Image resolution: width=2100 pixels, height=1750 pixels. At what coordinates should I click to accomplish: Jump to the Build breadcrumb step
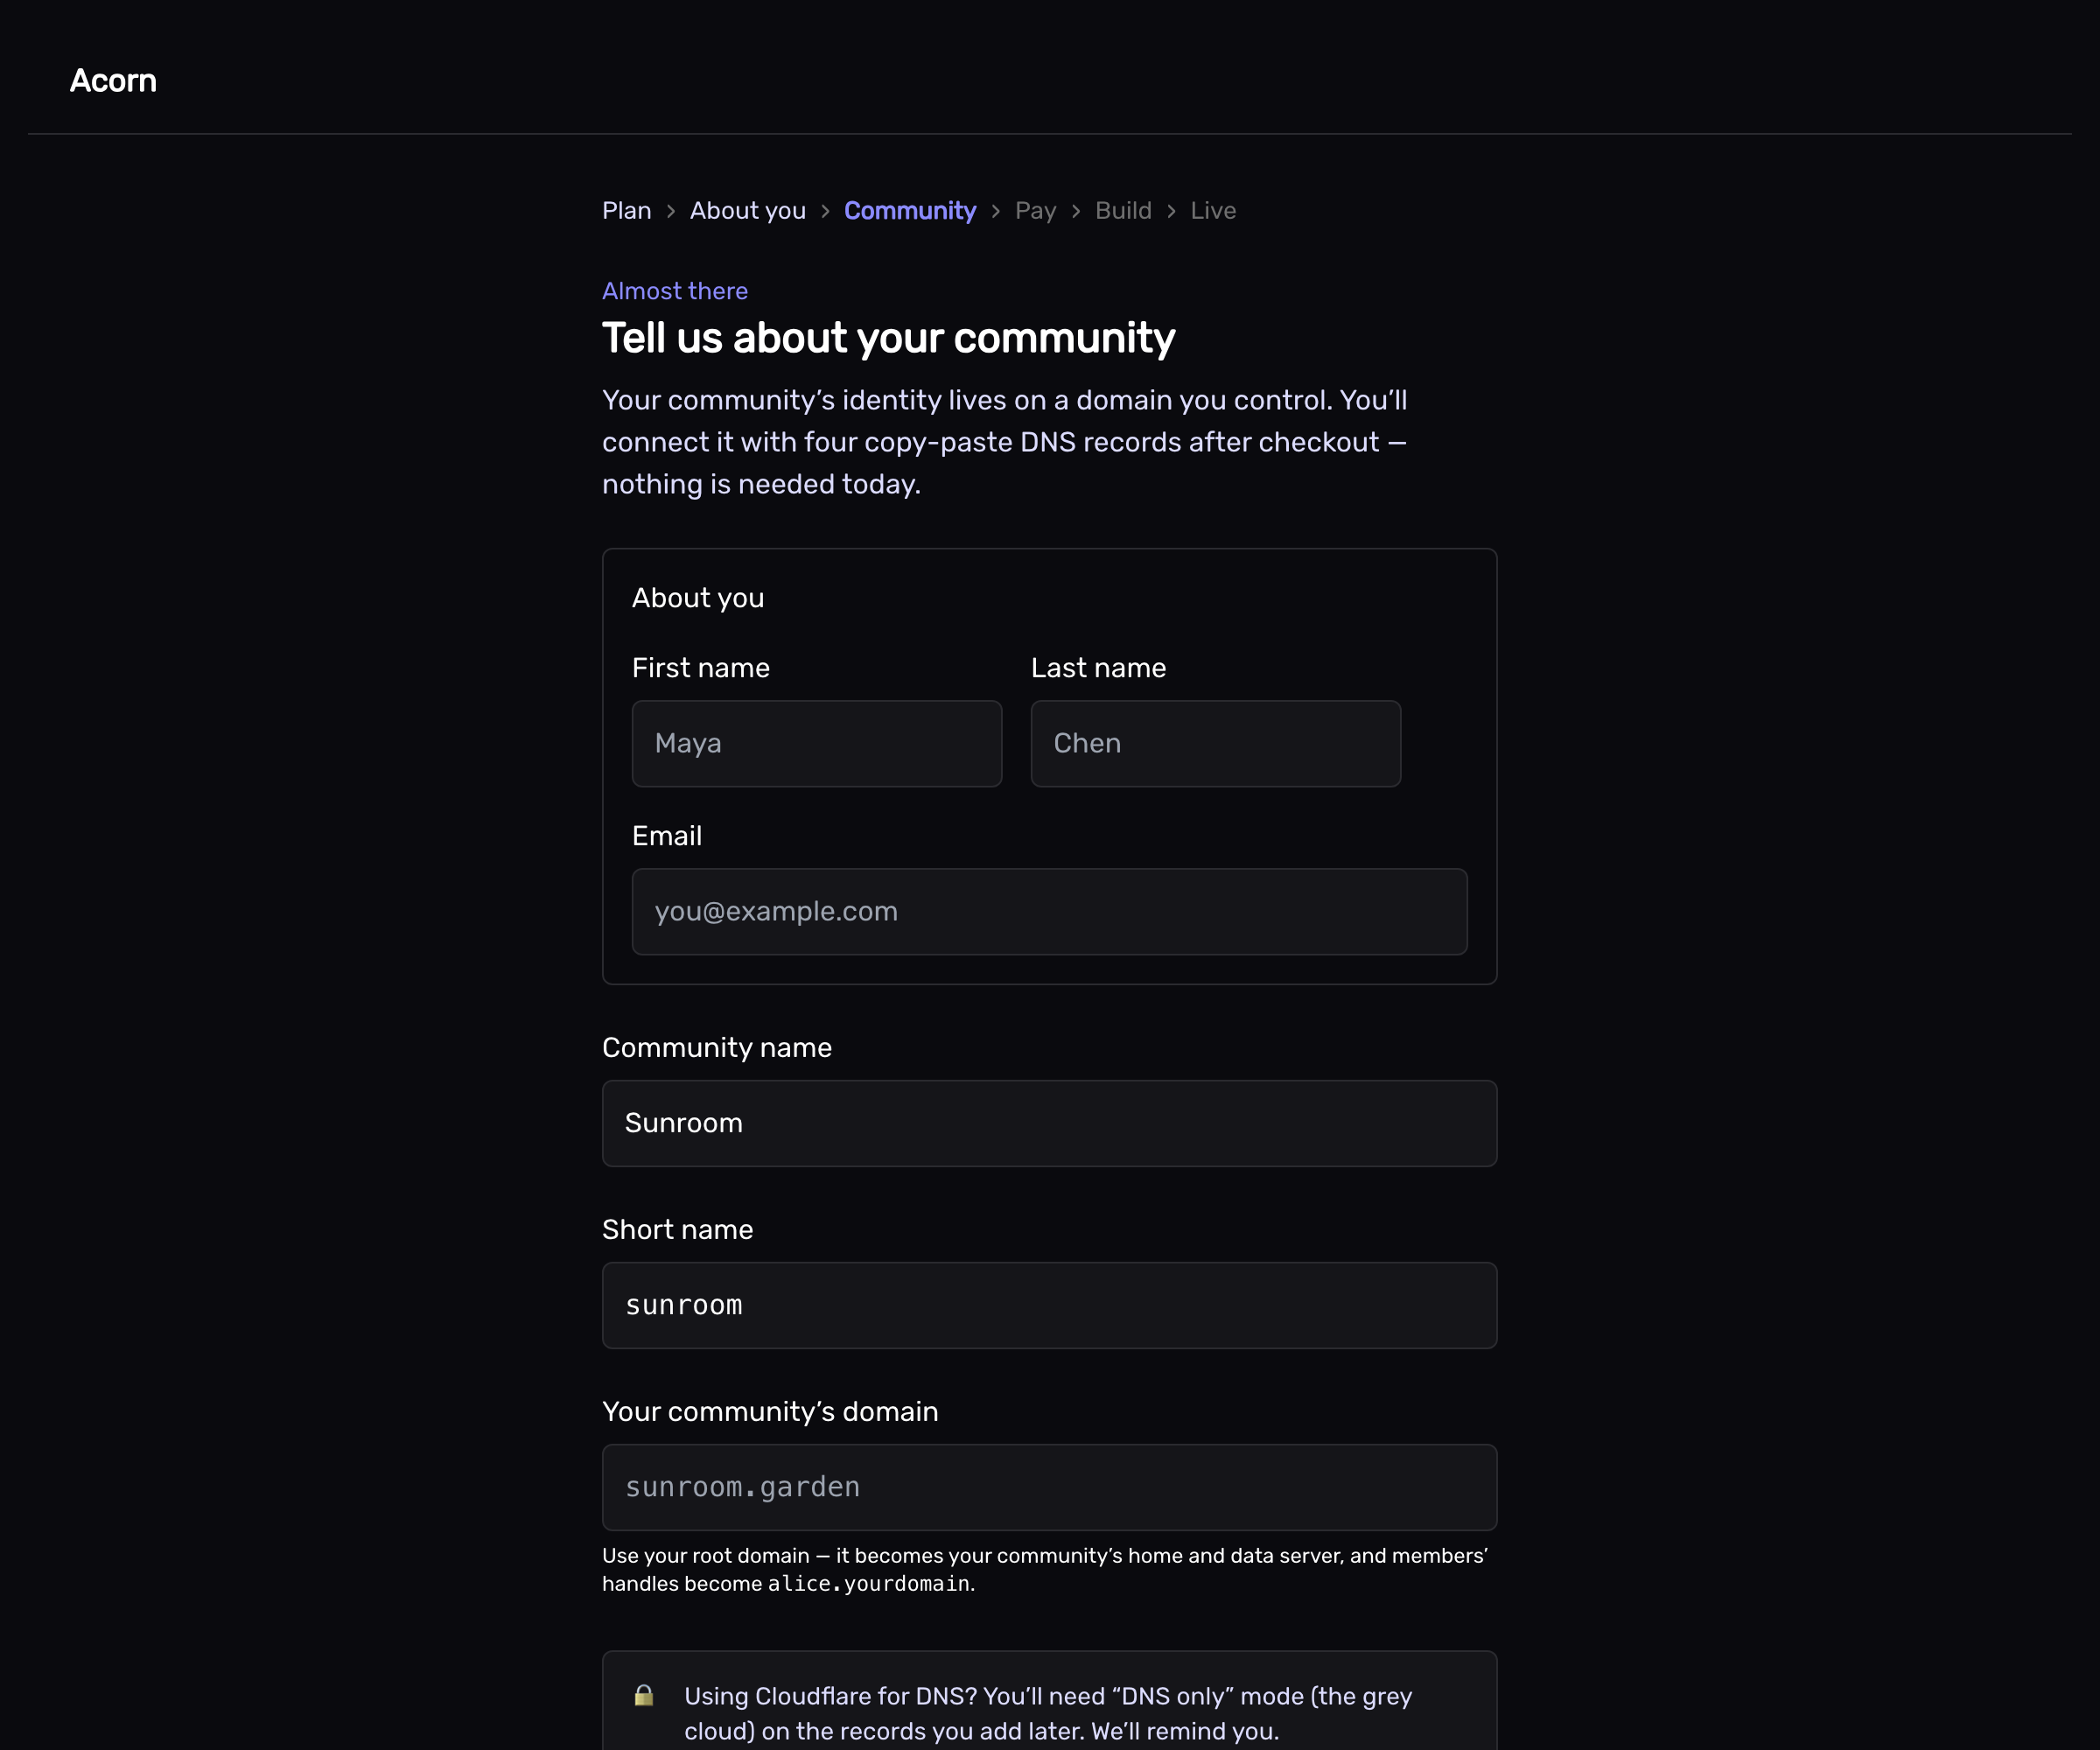(x=1123, y=211)
